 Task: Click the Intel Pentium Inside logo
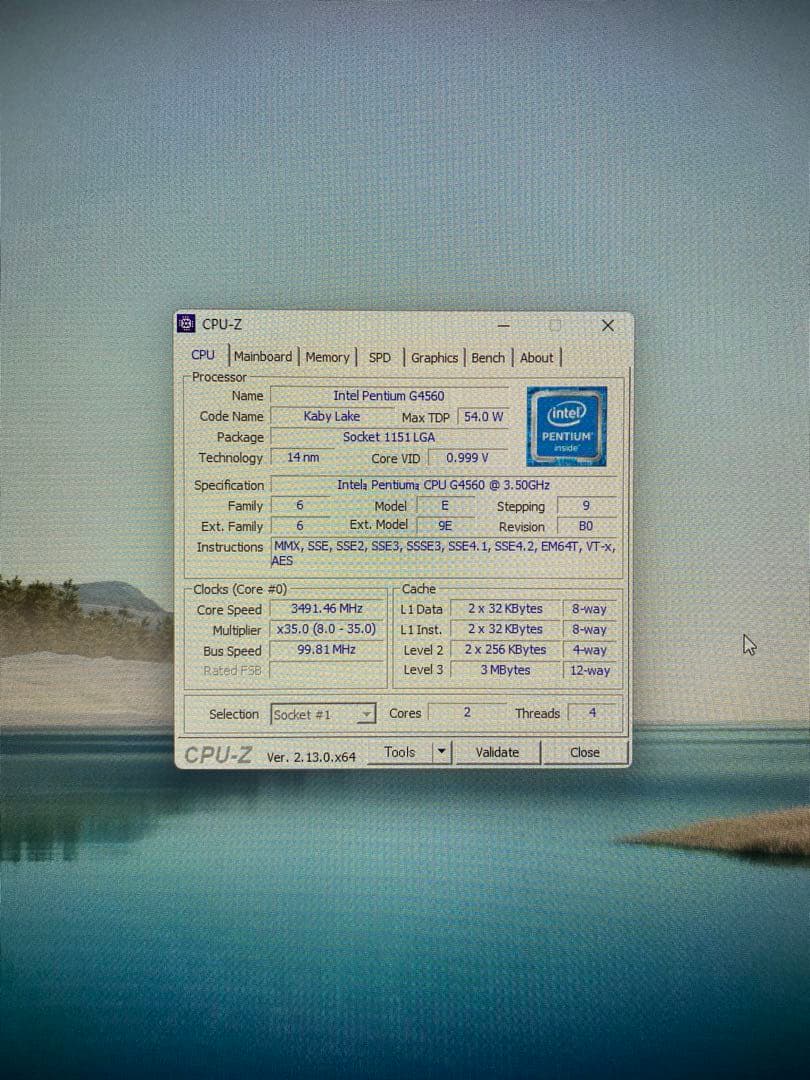566,425
